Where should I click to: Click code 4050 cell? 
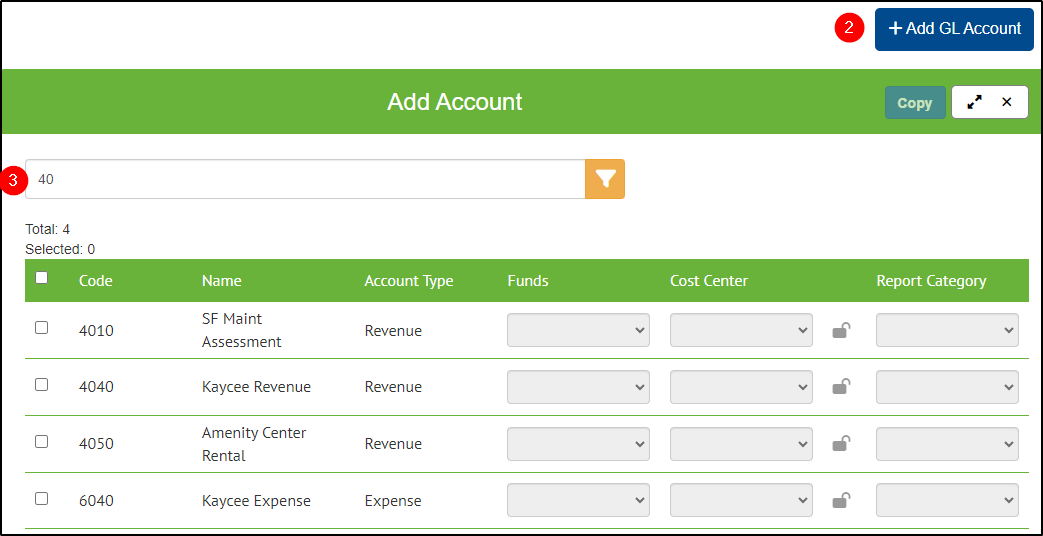[x=96, y=444]
